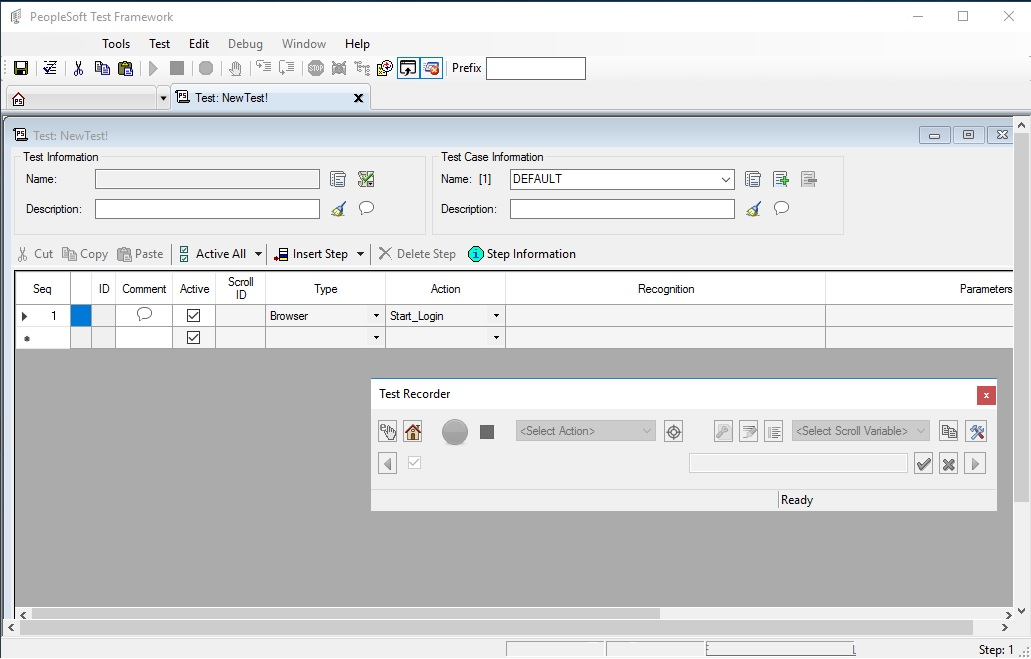Open the Action dropdown showing Start_Login
The image size is (1031, 659).
tap(496, 316)
